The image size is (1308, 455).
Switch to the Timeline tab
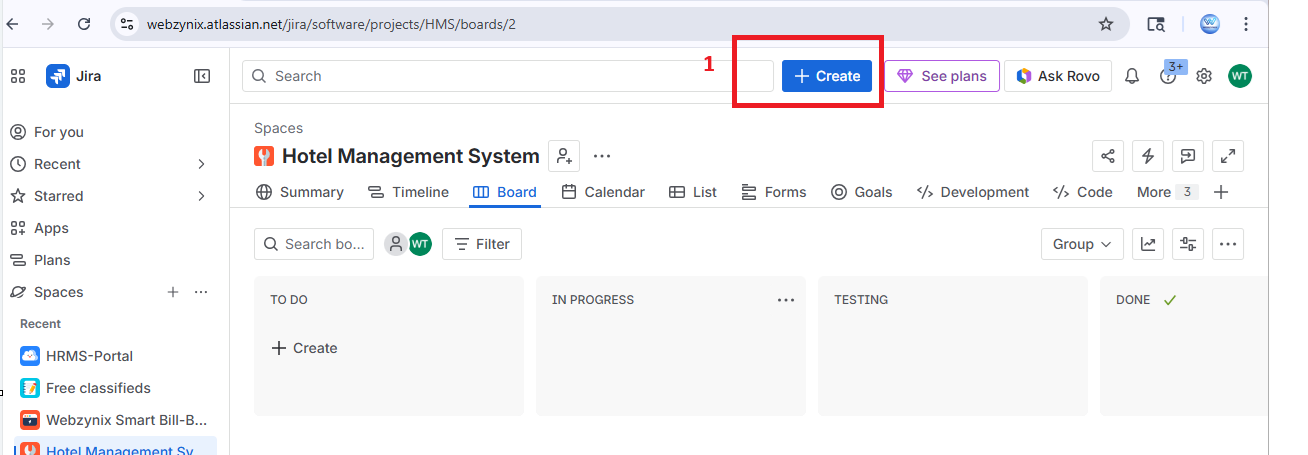[408, 192]
